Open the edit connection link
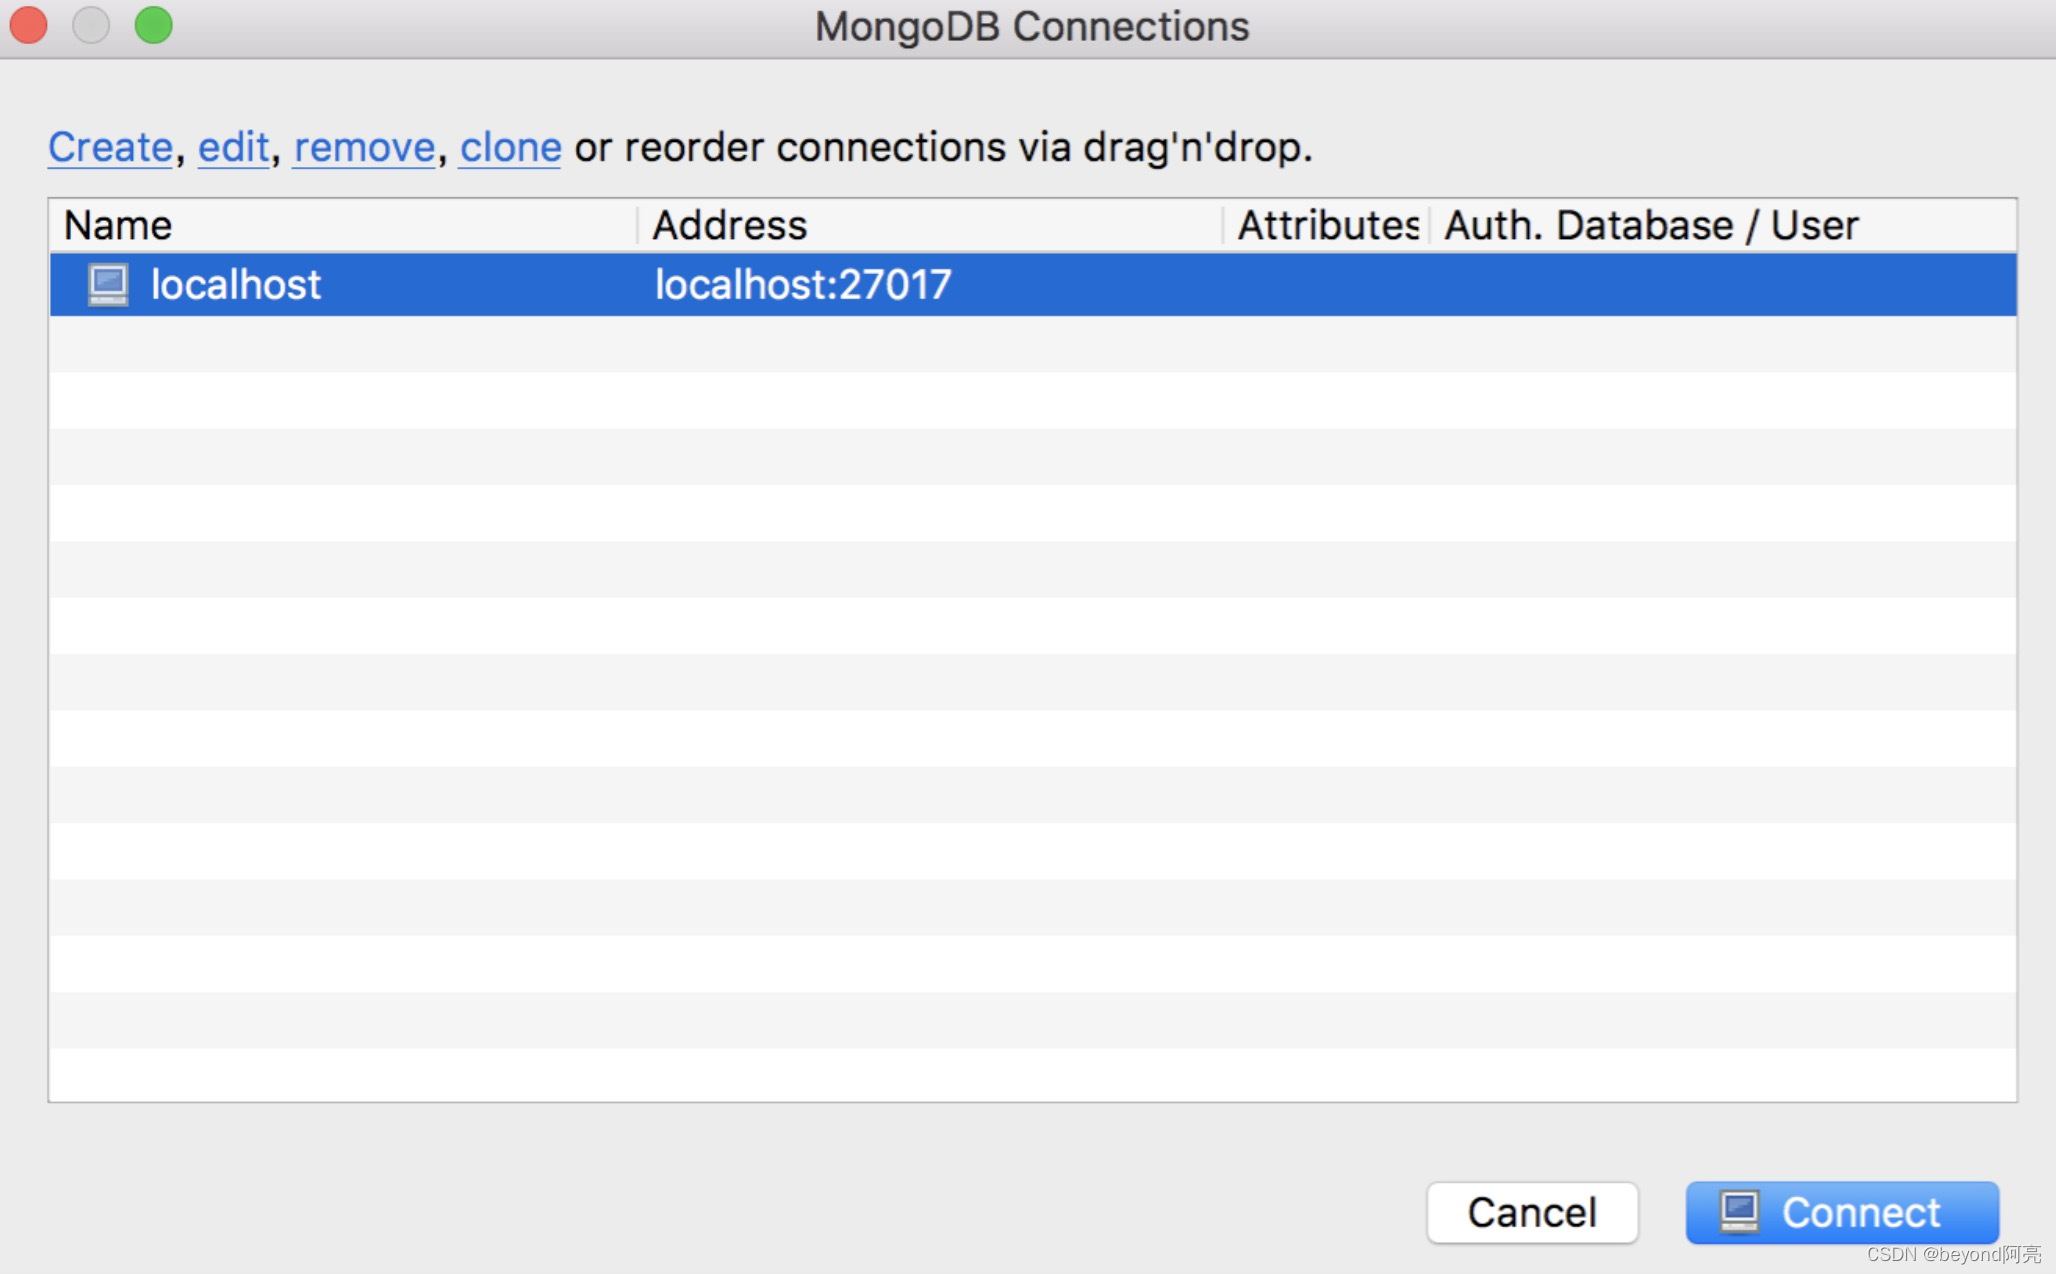The height and width of the screenshot is (1274, 2056). [x=233, y=147]
